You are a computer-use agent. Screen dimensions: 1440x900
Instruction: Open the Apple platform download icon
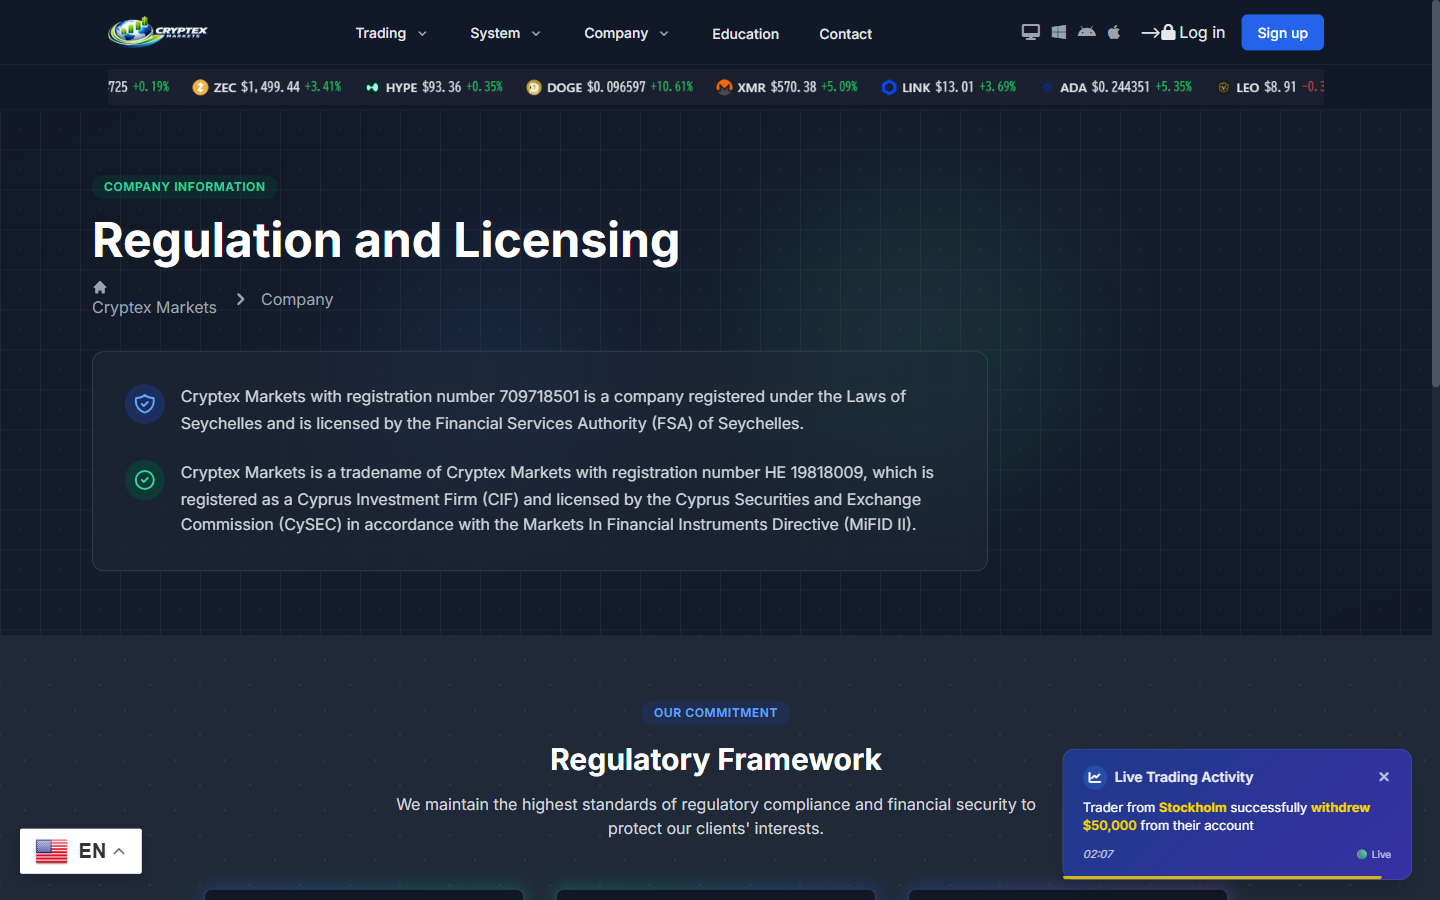click(x=1114, y=32)
